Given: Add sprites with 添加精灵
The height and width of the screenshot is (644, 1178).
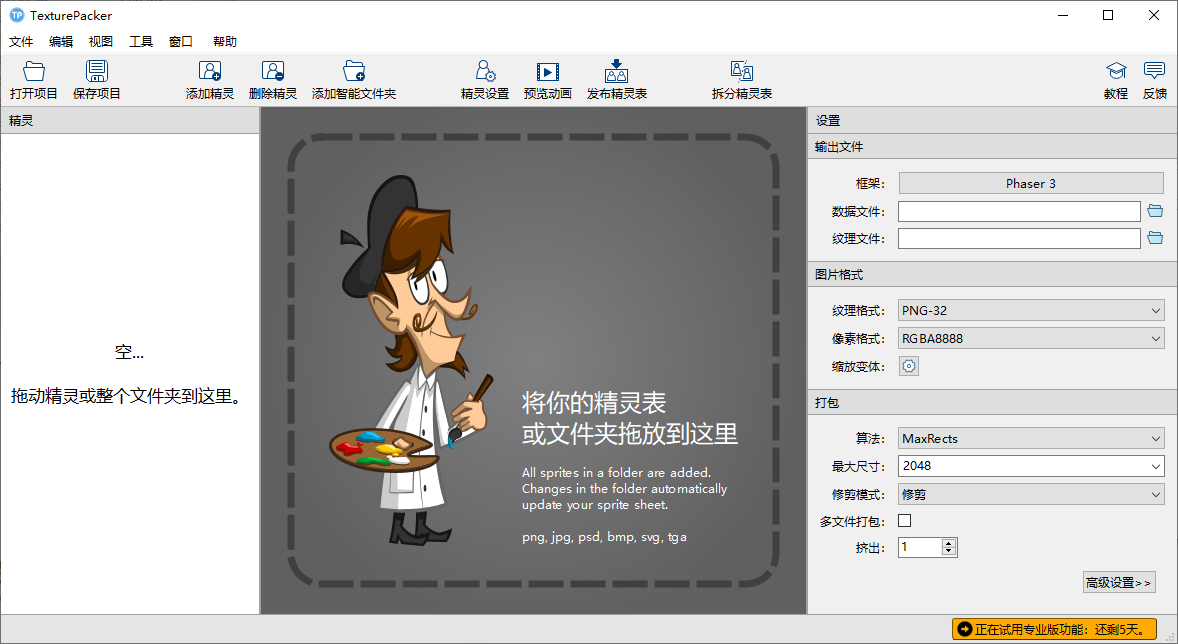Looking at the screenshot, I should tap(210, 80).
